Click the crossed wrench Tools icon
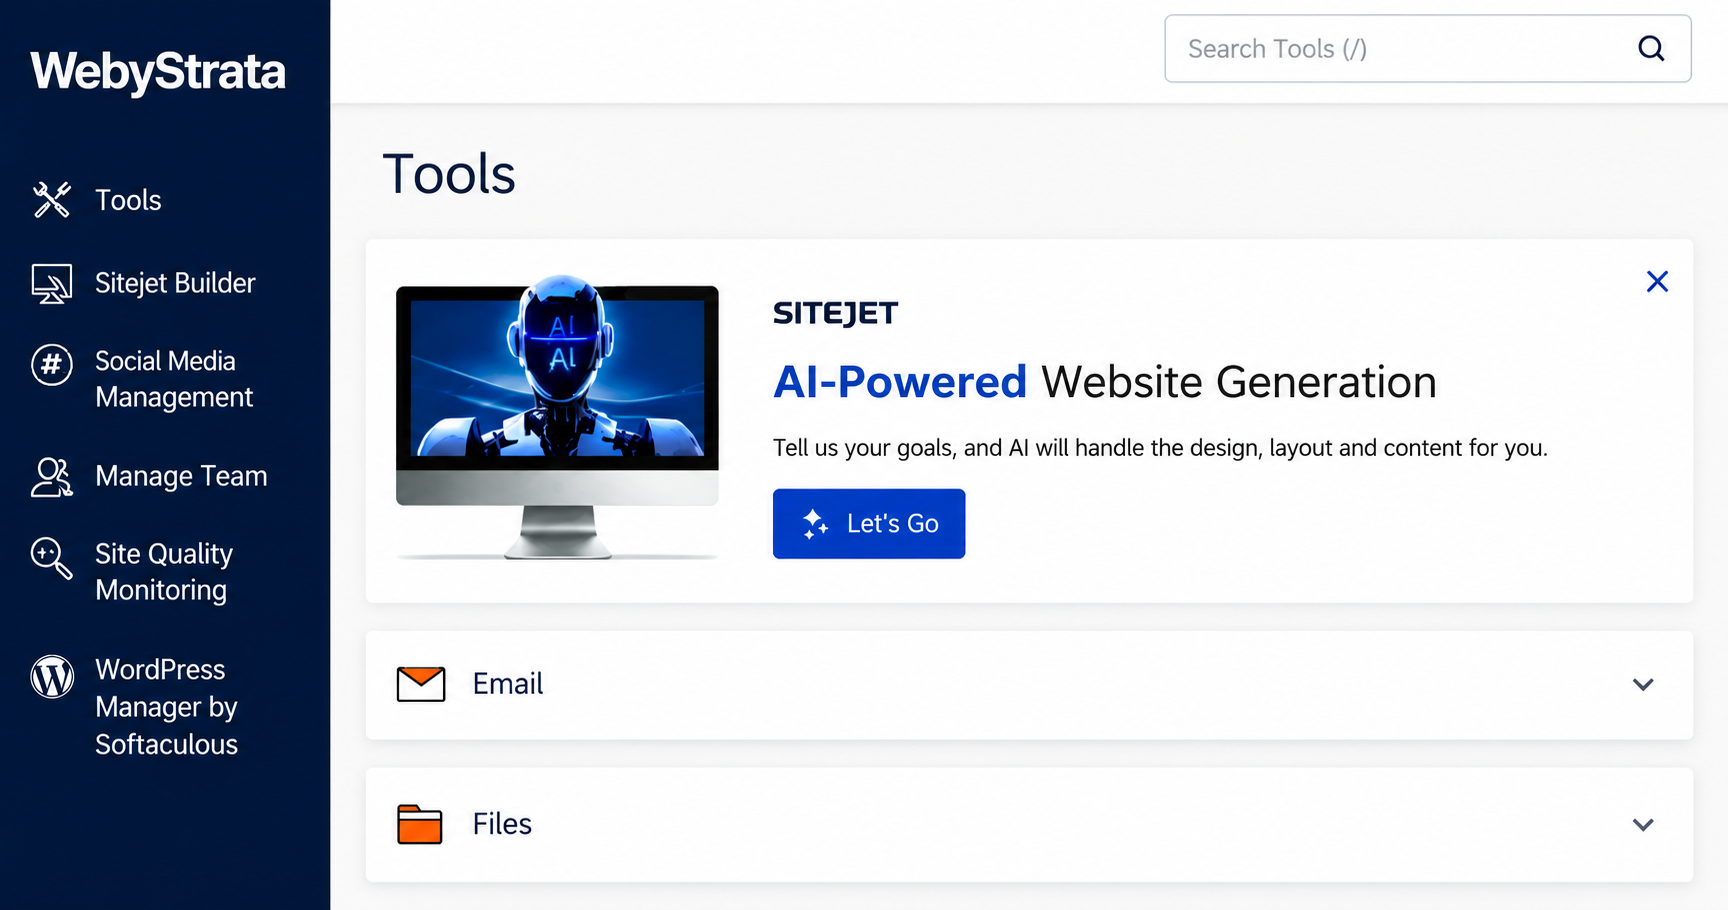 (x=51, y=200)
